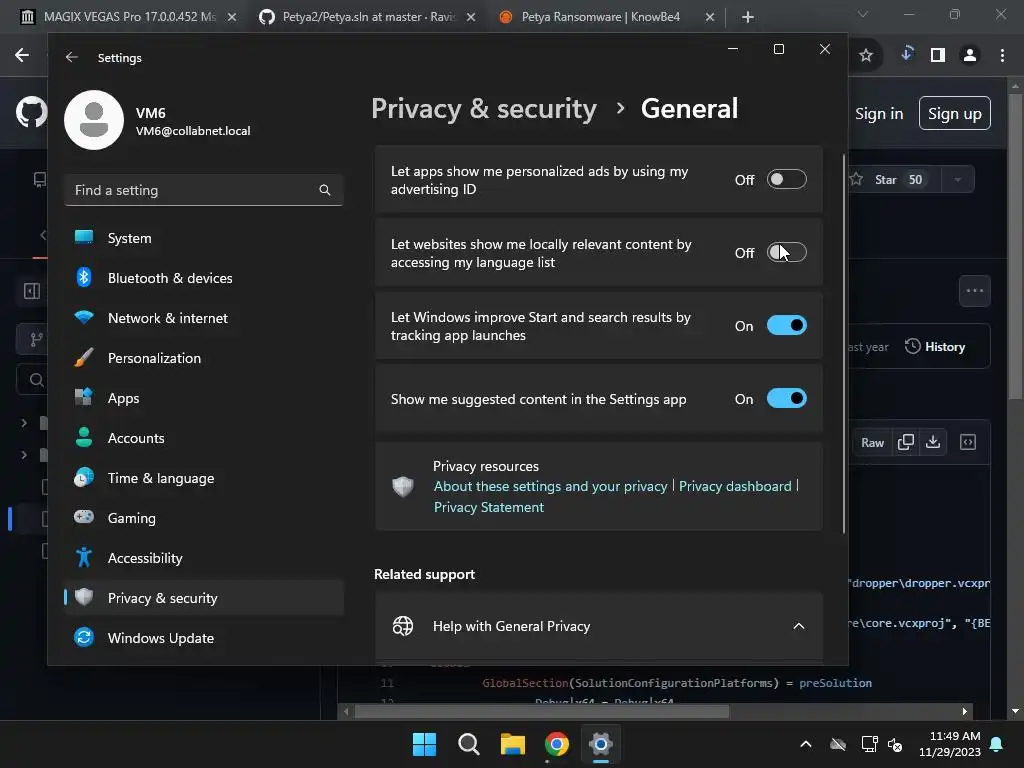1024x768 pixels.
Task: Select Gaming controller icon in sidebar
Action: [x=84, y=517]
